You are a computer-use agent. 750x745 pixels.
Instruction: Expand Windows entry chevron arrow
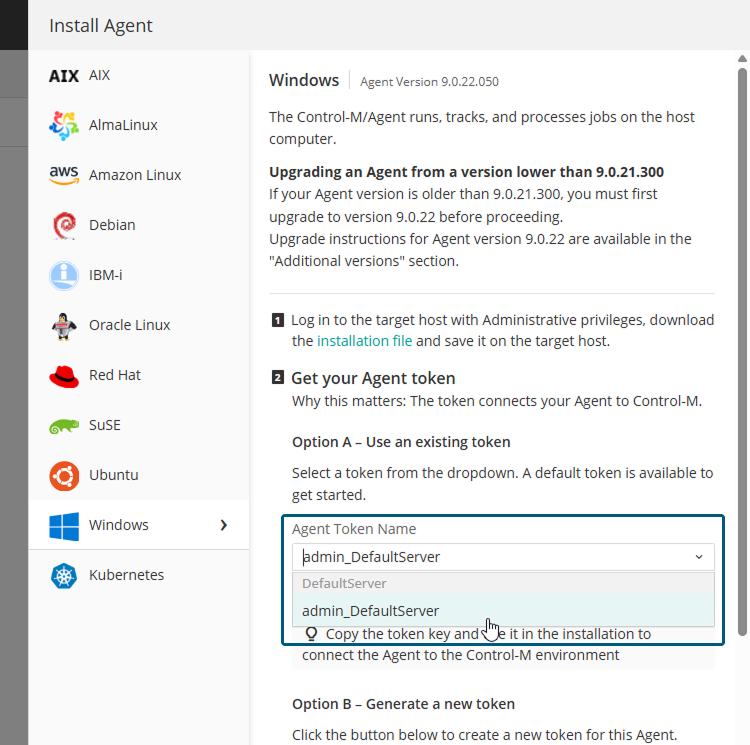(224, 525)
